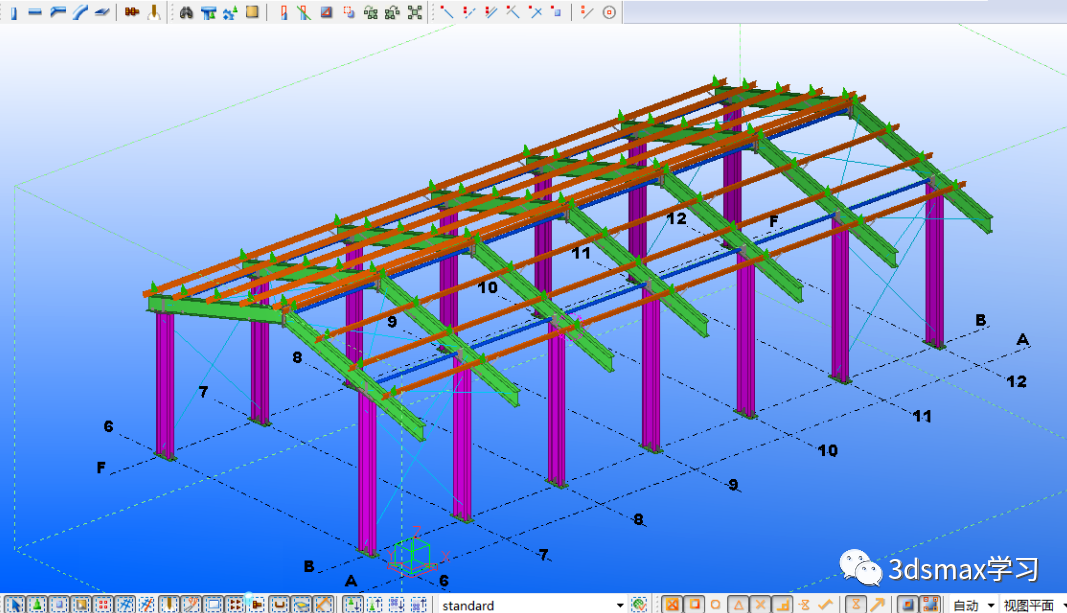This screenshot has width=1067, height=613.
Task: Toggle the Select single bolts switch
Action: [x=257, y=605]
